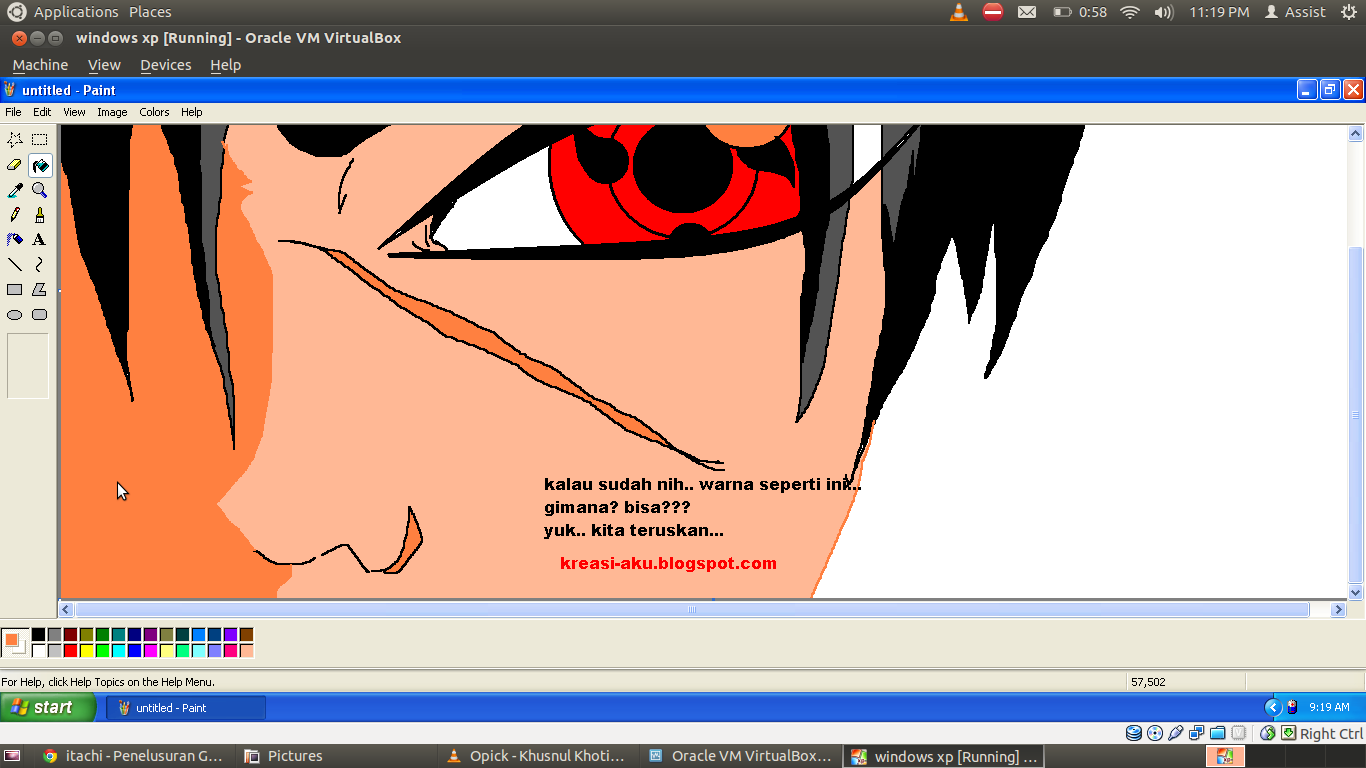Image resolution: width=1366 pixels, height=768 pixels.
Task: Open VirtualBox Machine menu
Action: [40, 65]
